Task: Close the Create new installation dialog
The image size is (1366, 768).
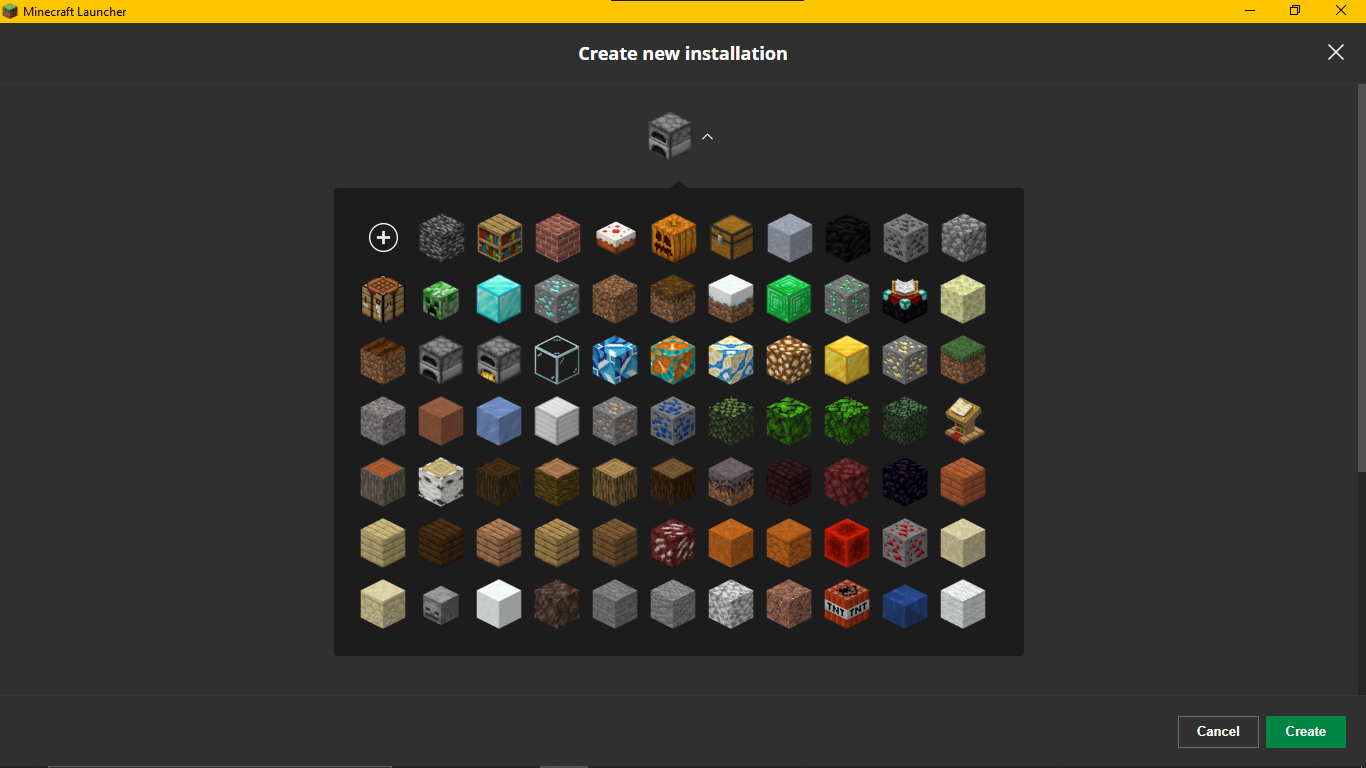Action: pyautogui.click(x=1335, y=52)
